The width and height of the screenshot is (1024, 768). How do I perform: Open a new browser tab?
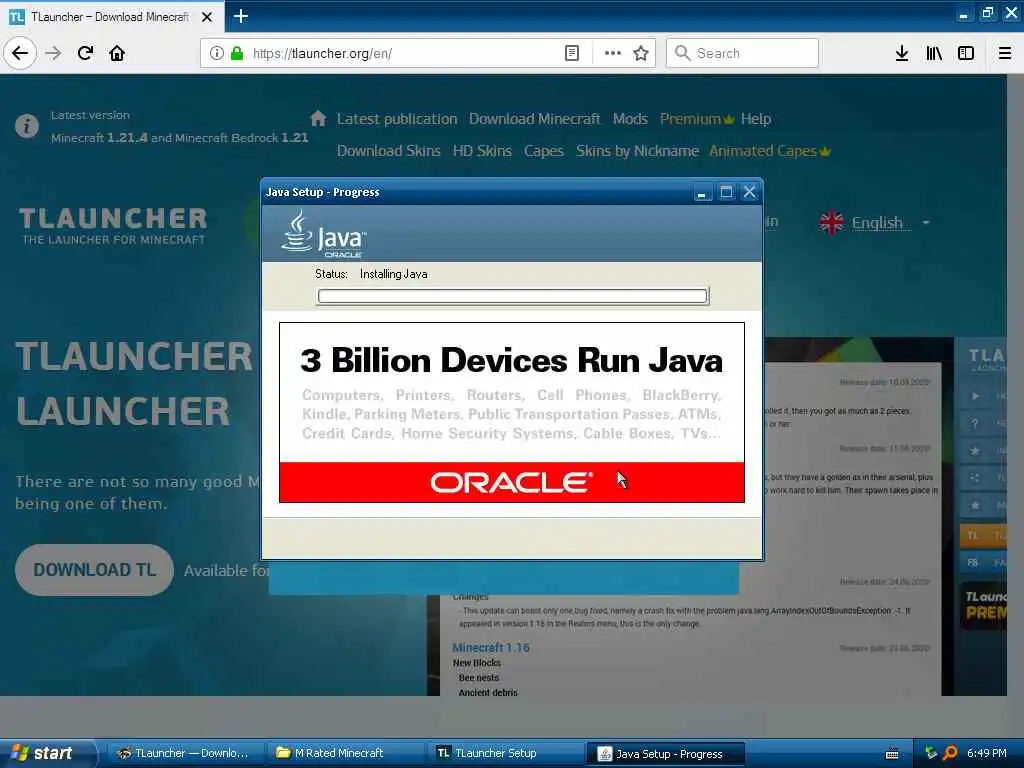click(241, 16)
